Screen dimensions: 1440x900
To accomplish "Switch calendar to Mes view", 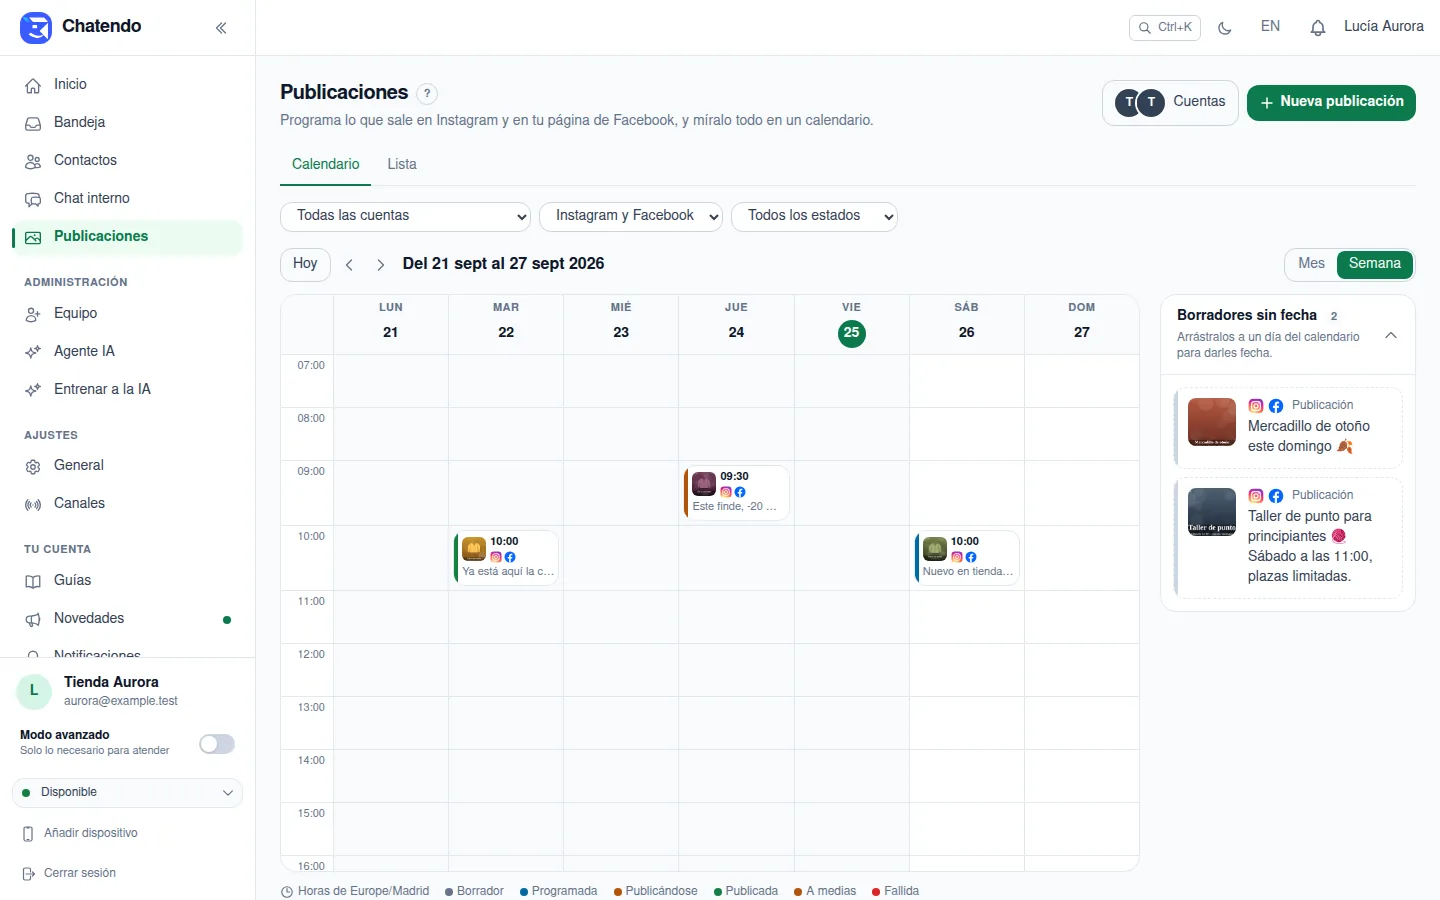I will coord(1311,264).
